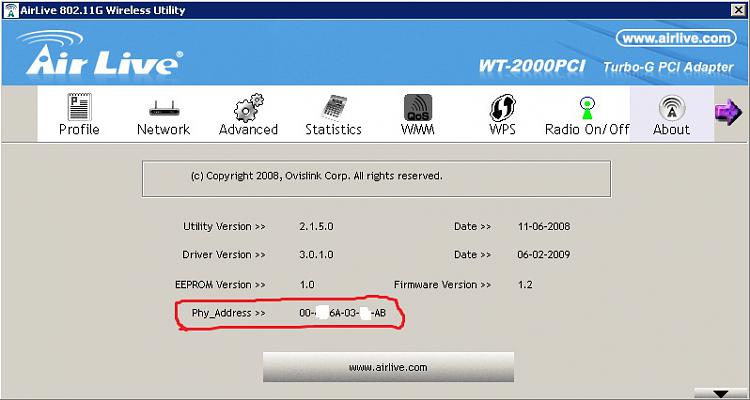This screenshot has height=400, width=750.
Task: Click Utility Version value 2.1.5.0
Action: [x=316, y=226]
